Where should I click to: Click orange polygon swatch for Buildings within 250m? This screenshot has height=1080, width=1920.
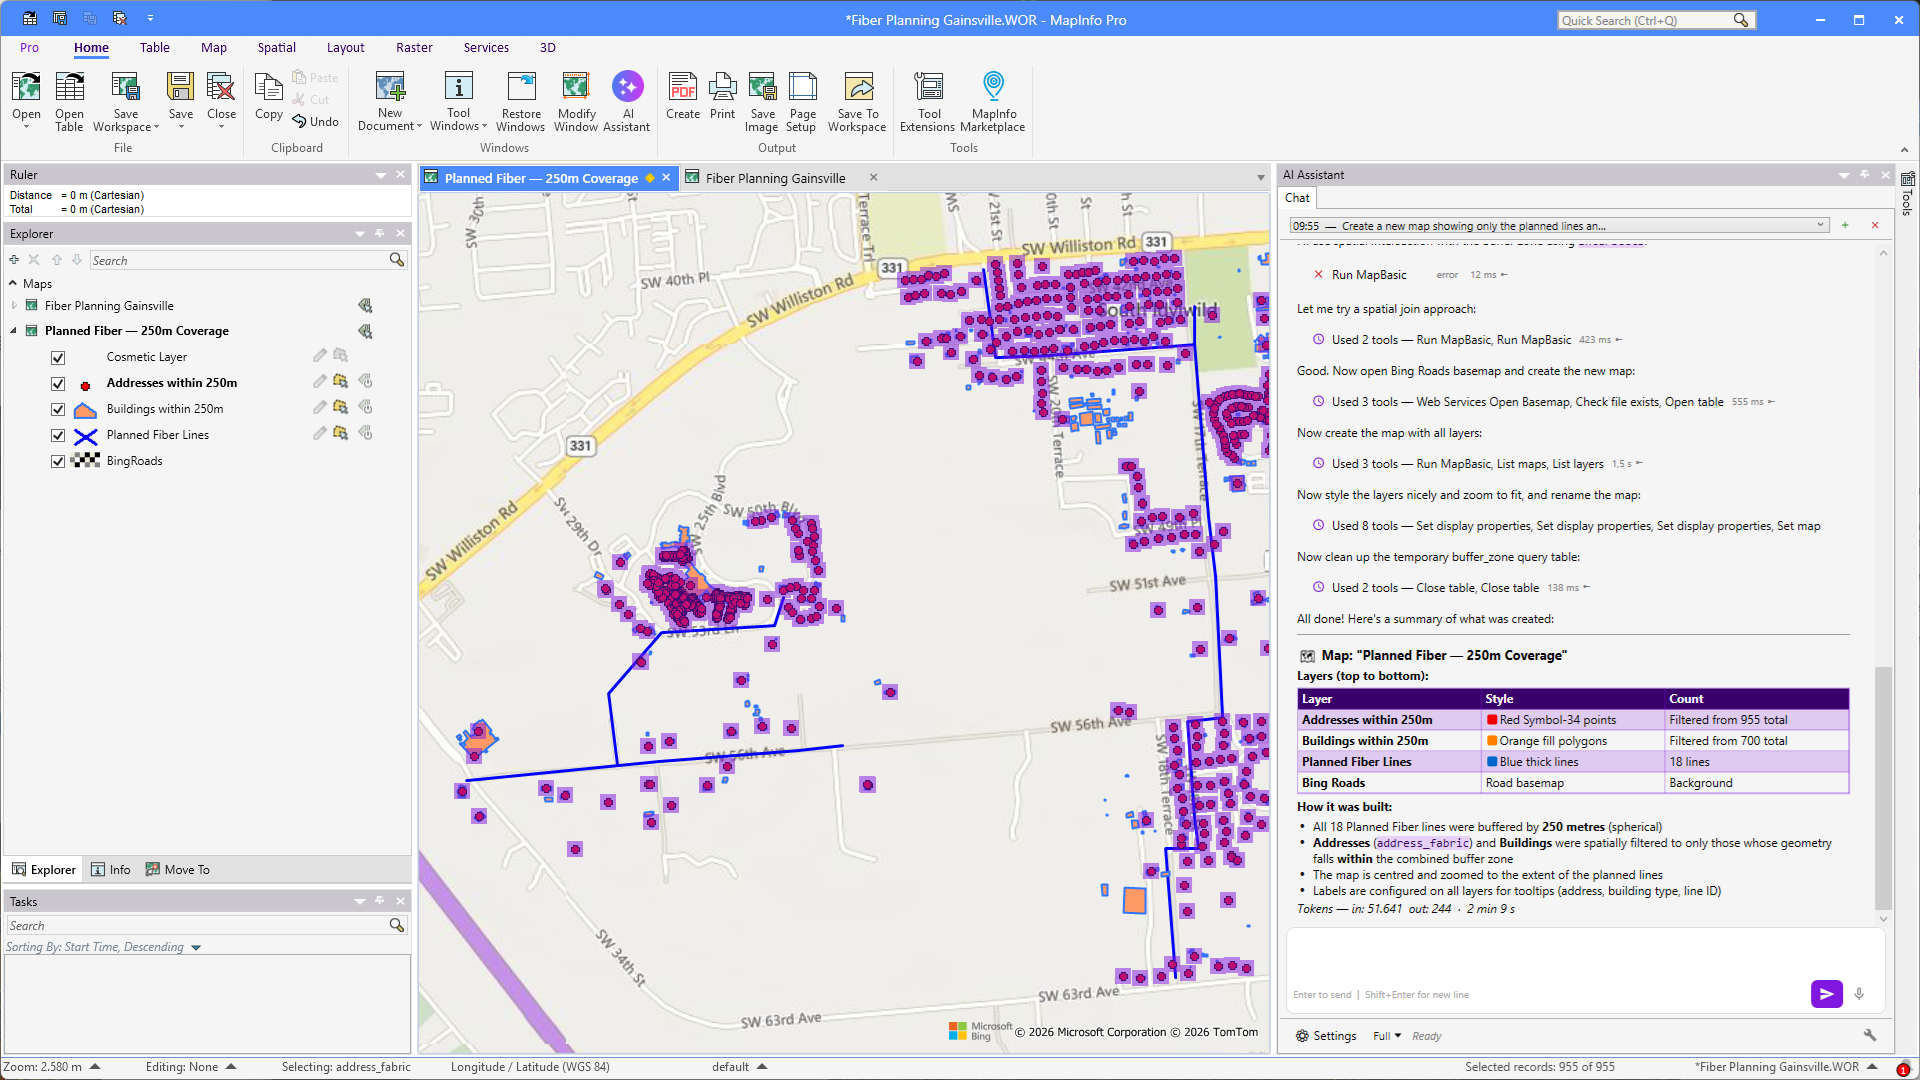tap(86, 410)
